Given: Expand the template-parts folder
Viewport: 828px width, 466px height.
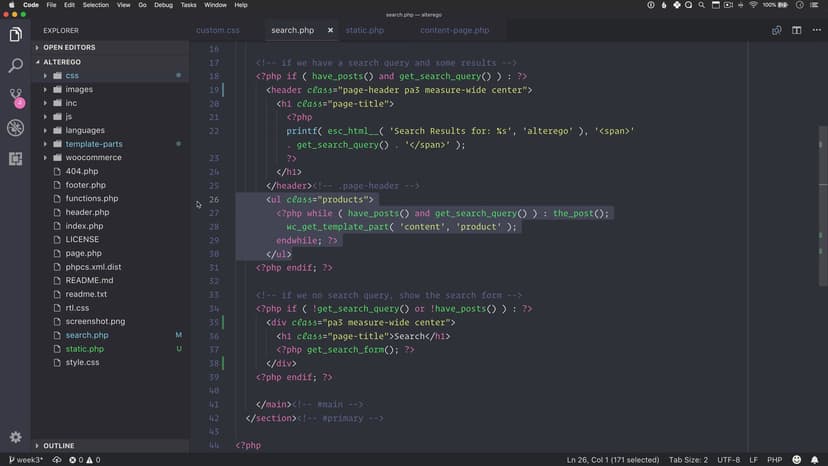Looking at the screenshot, I should [93, 144].
